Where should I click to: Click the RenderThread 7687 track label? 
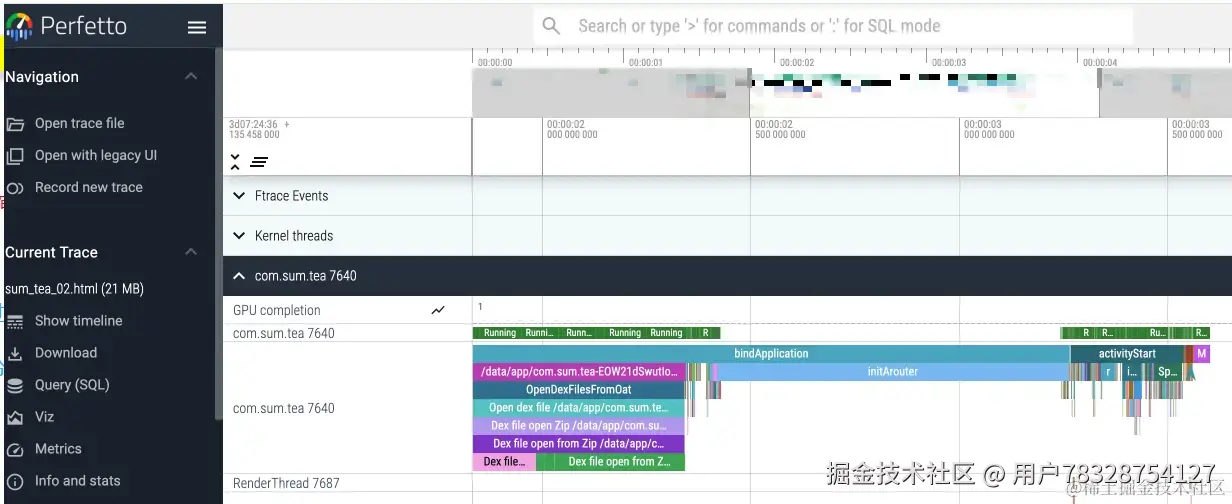pos(286,484)
